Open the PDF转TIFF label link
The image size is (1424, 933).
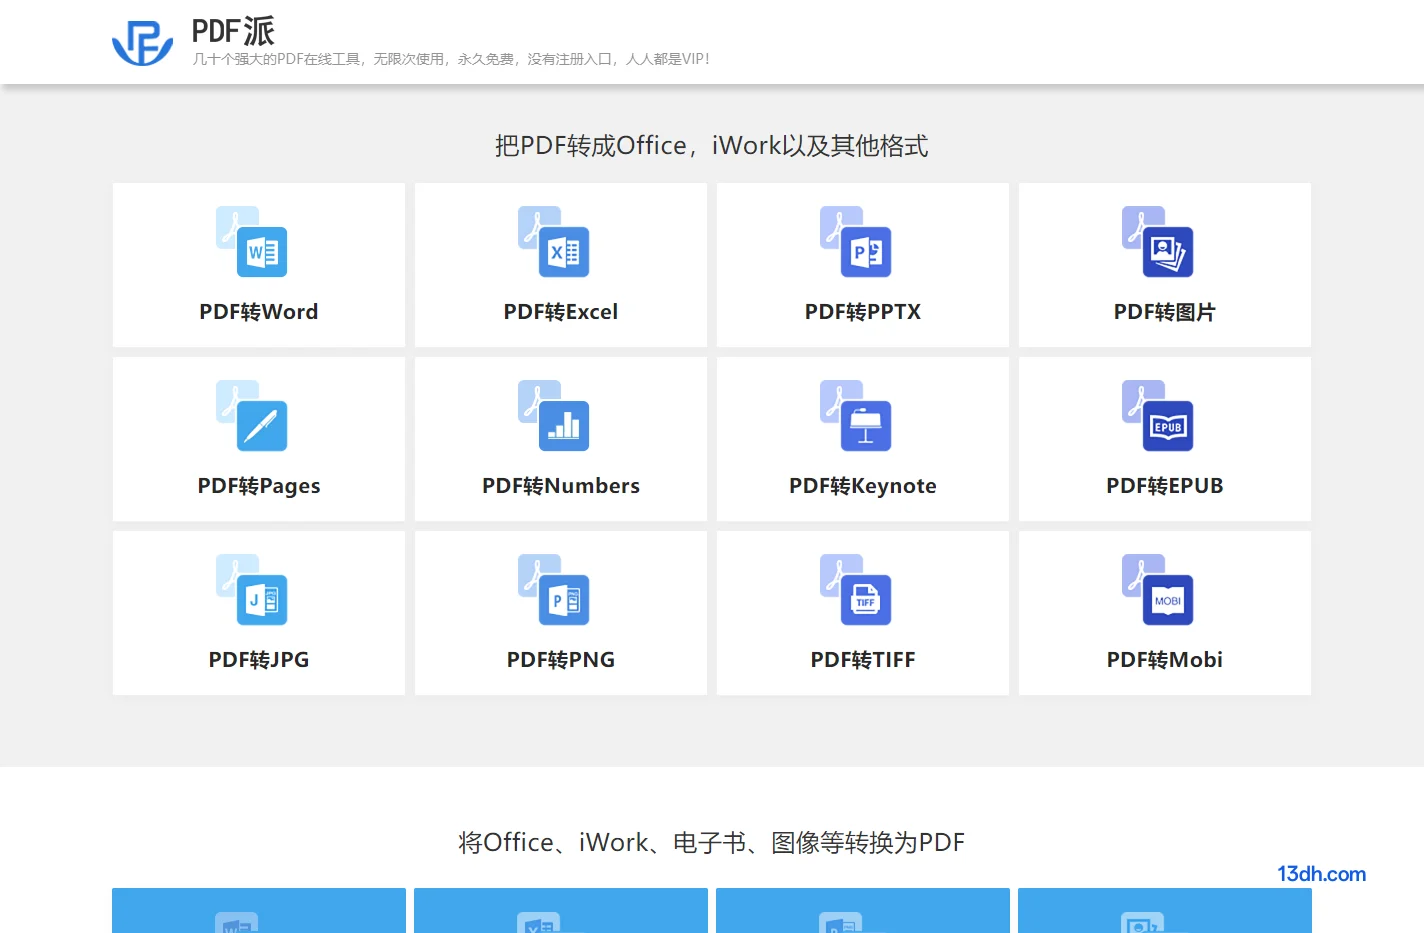863,660
